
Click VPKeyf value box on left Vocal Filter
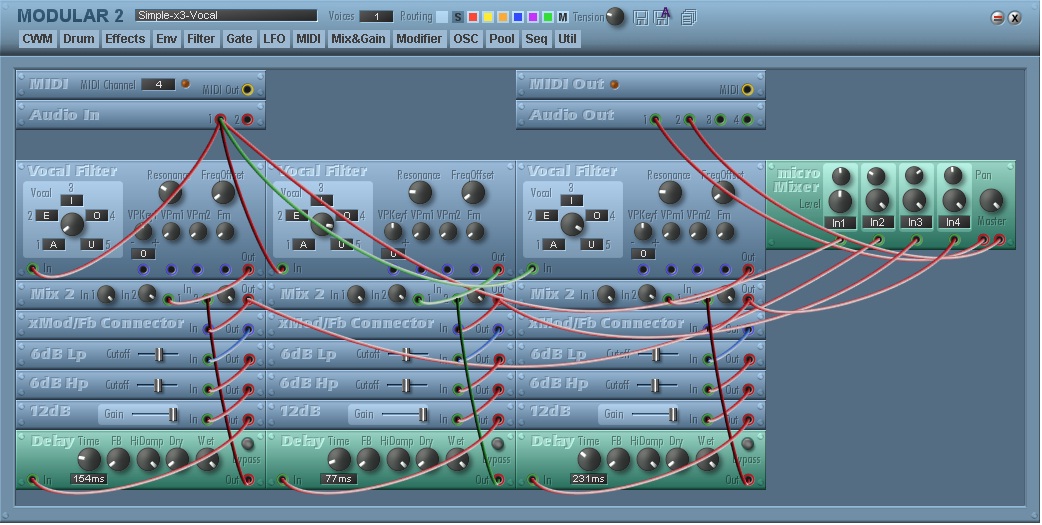[x=143, y=253]
